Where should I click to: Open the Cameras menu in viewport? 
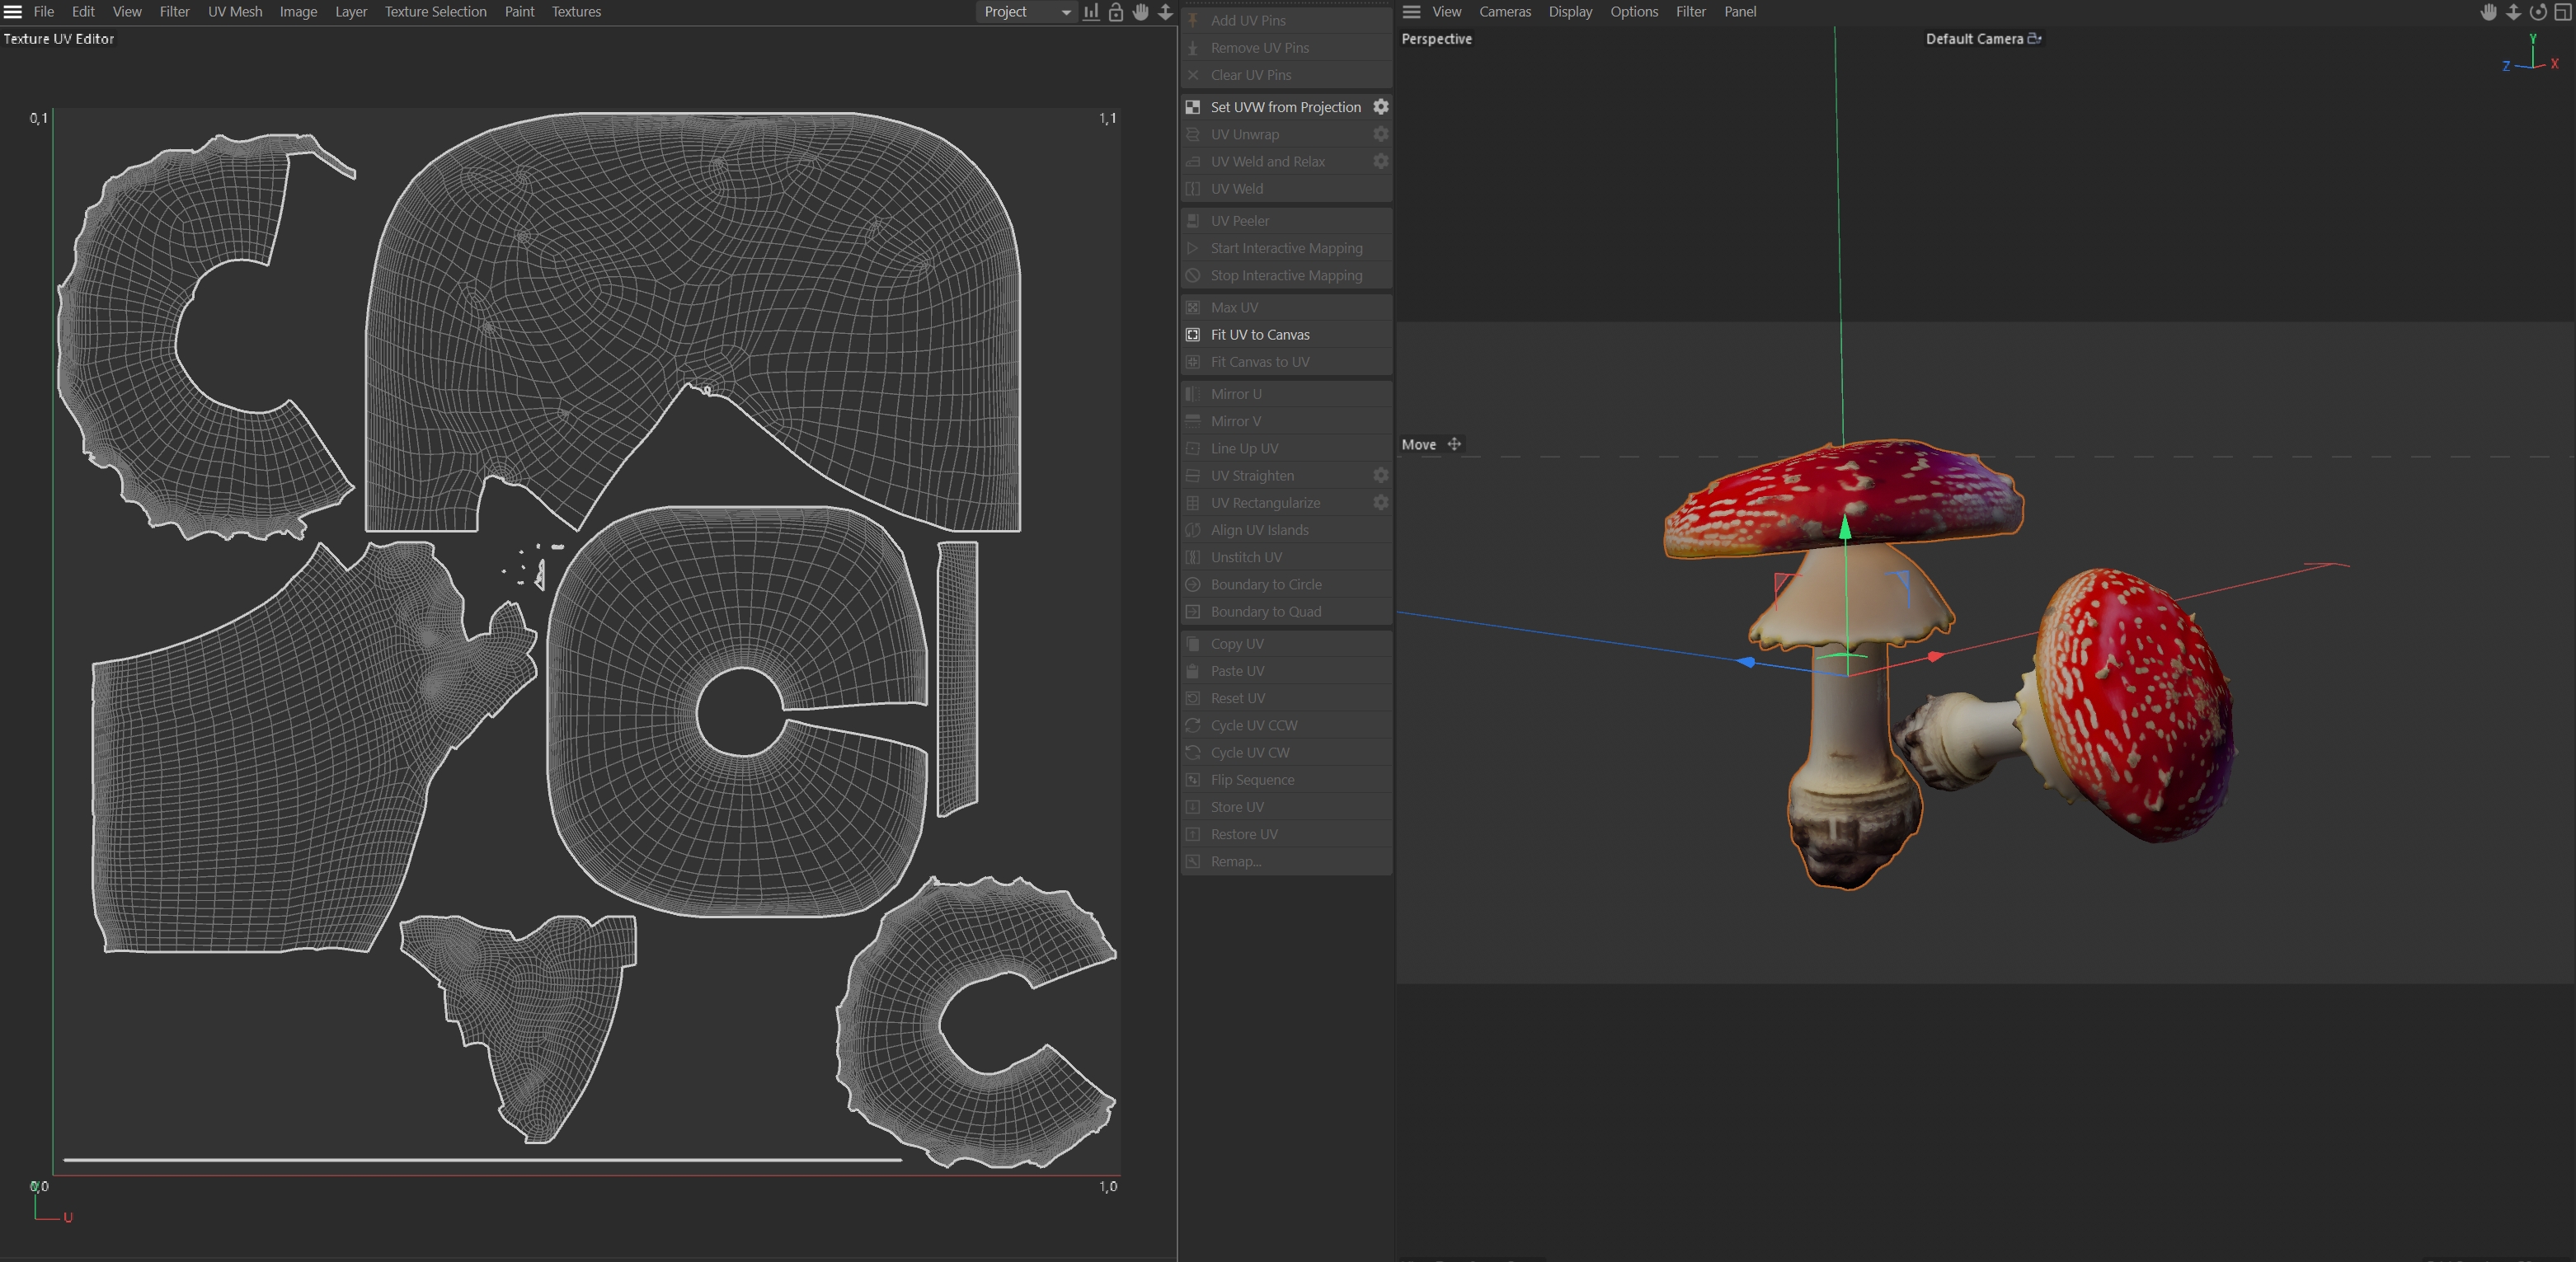coord(1505,12)
